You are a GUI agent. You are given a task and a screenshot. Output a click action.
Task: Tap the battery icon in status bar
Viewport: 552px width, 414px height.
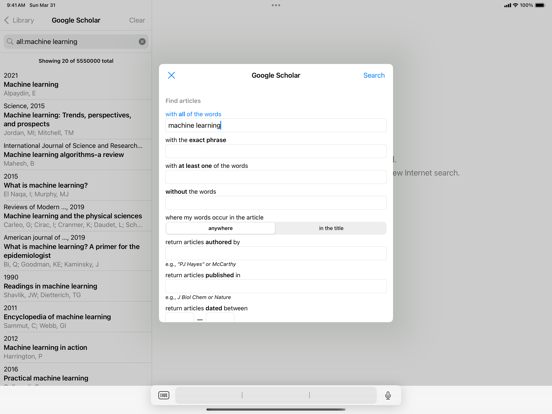[540, 5]
